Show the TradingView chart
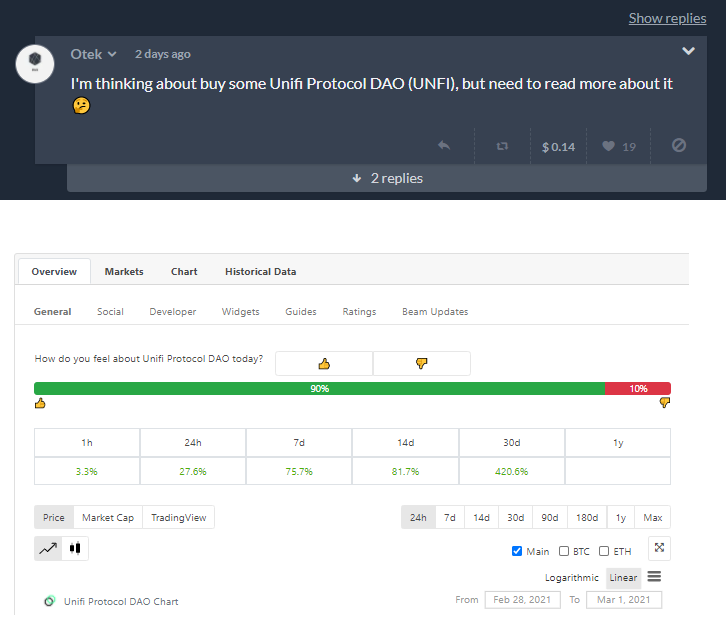 pos(179,518)
